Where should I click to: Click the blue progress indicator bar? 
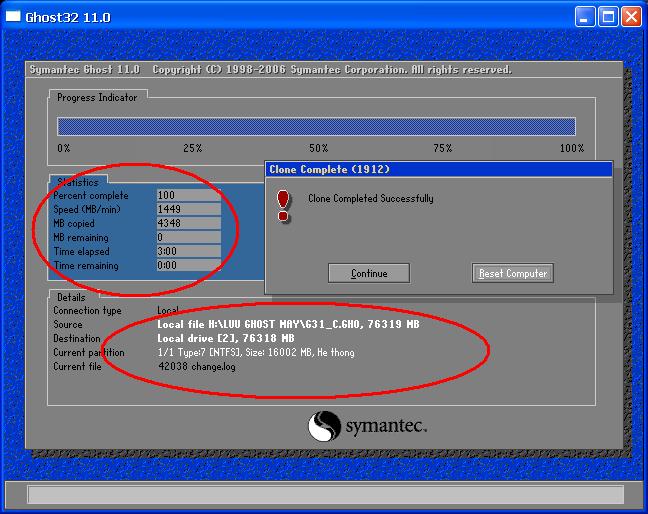pyautogui.click(x=316, y=126)
